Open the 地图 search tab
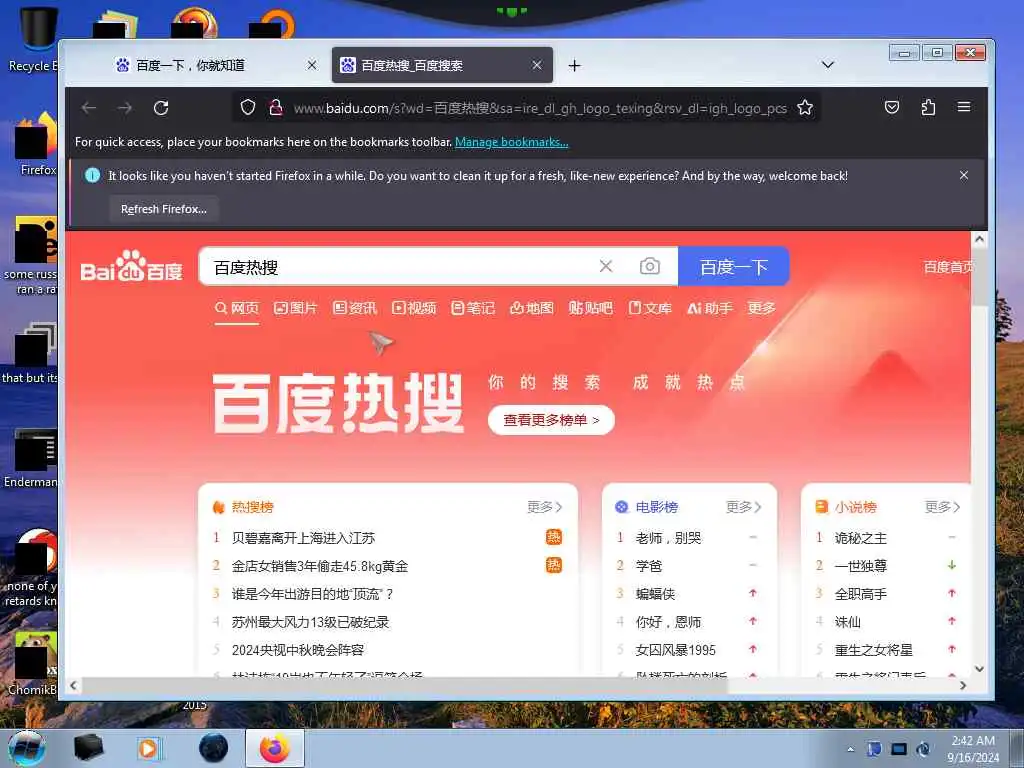Screen dimensions: 1024x768 (532, 308)
